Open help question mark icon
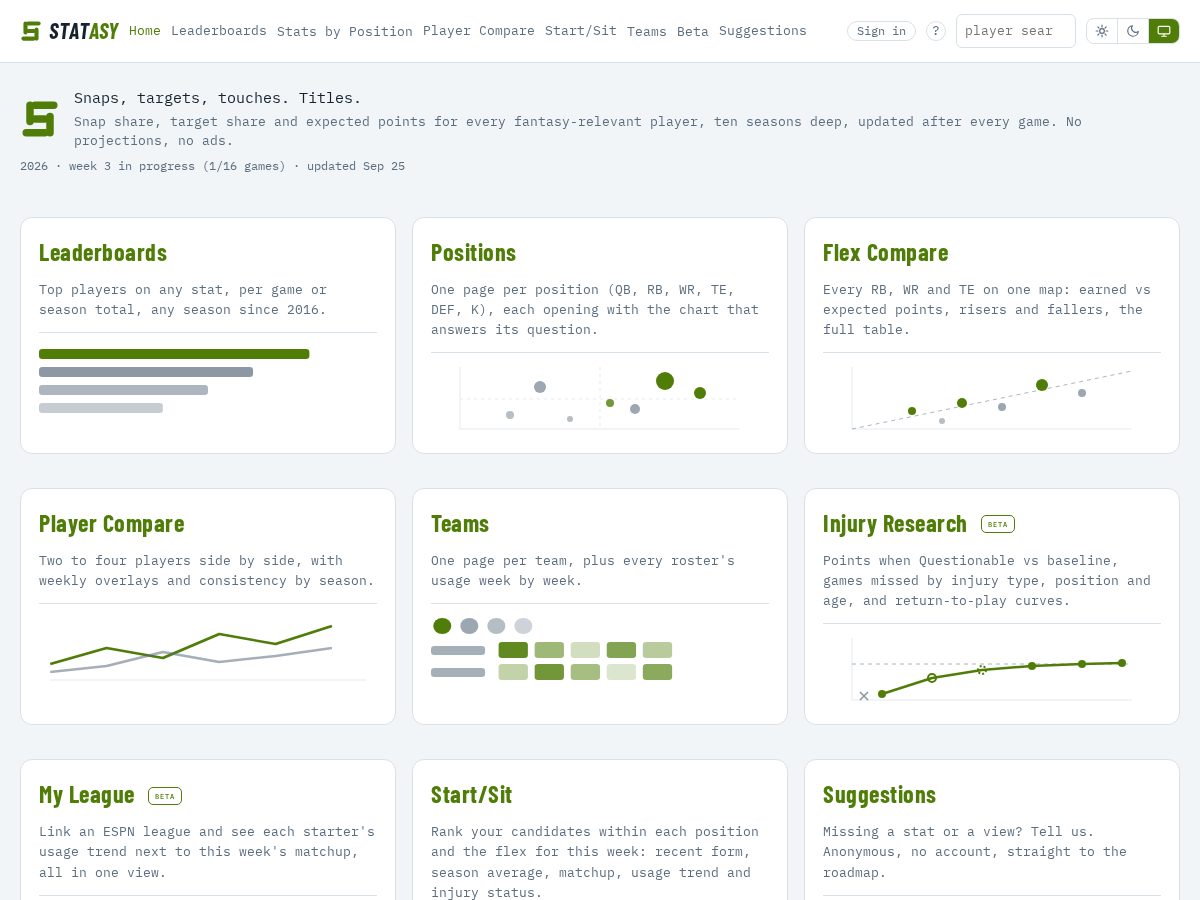 pos(936,31)
